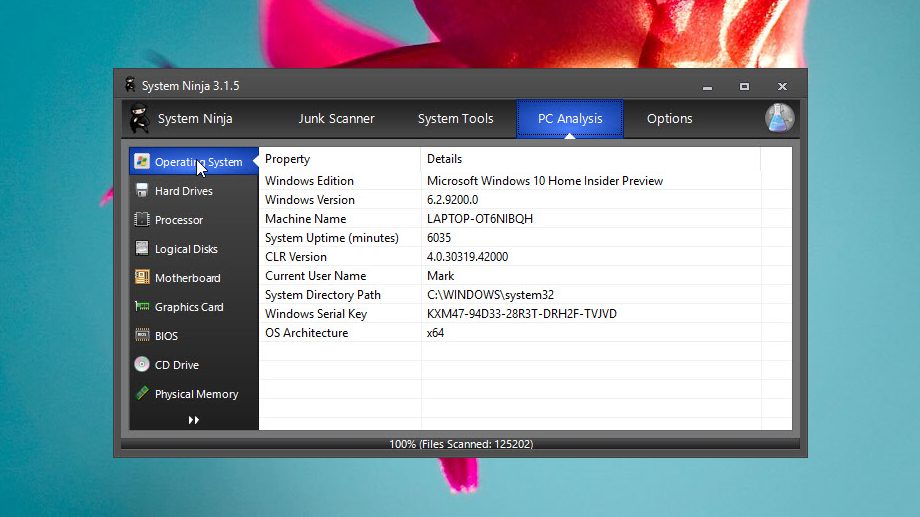
Task: Select the Graphics Card category
Action: [194, 307]
